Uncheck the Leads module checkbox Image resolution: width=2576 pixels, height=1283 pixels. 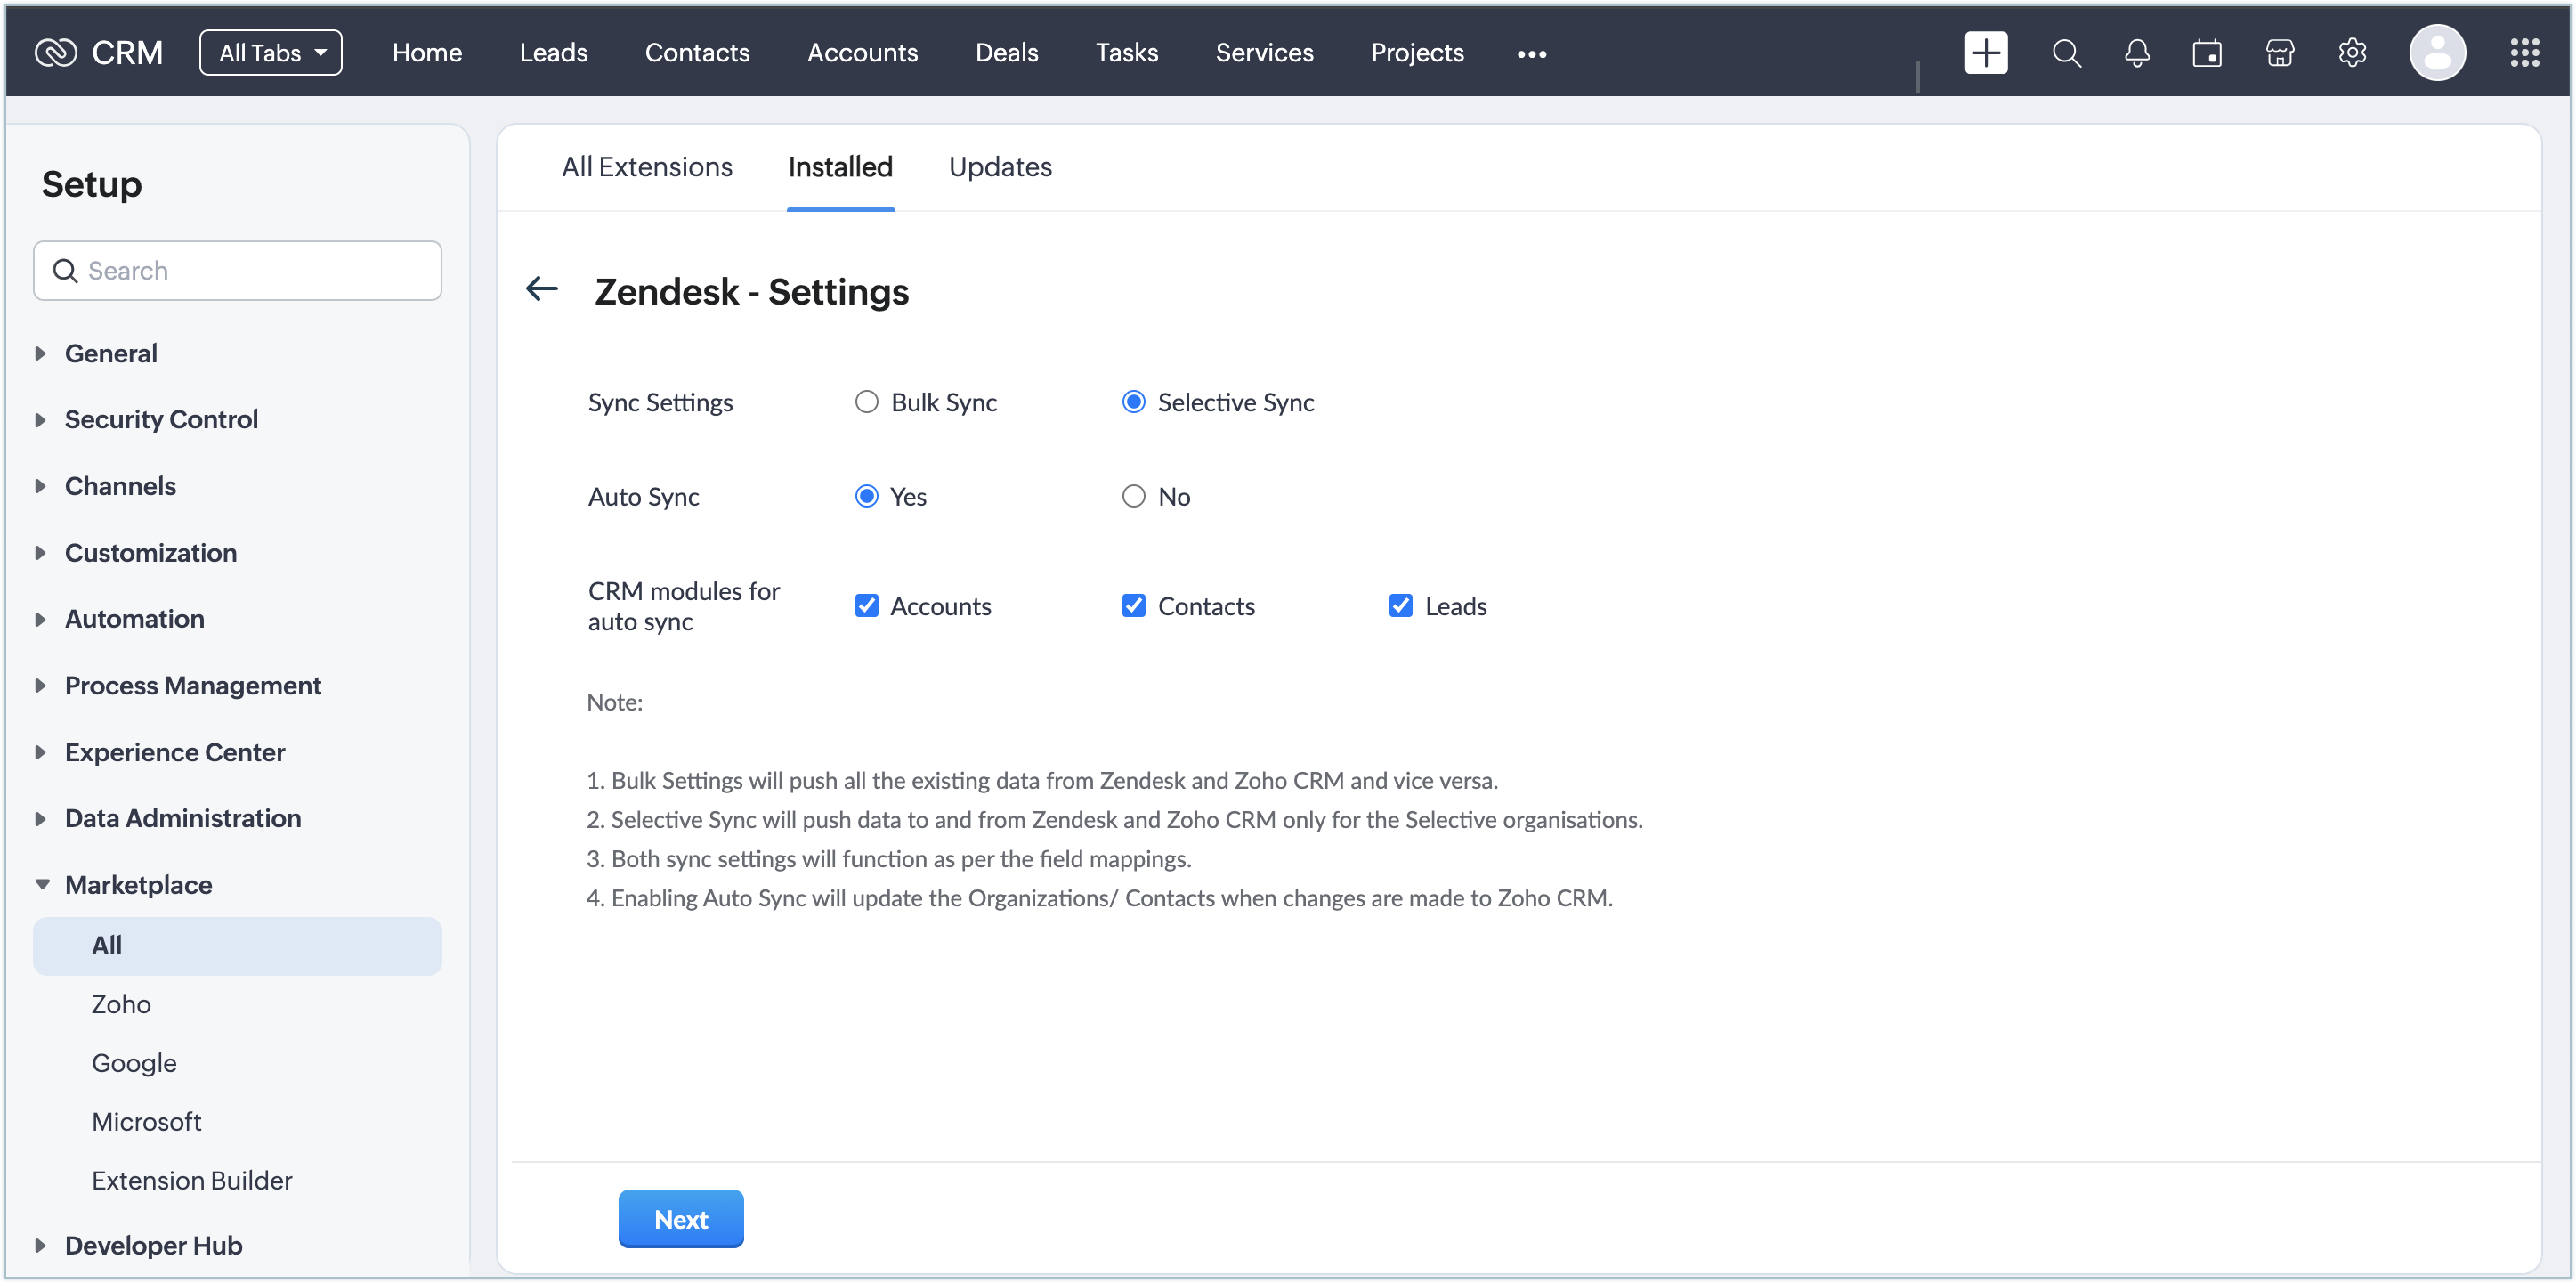click(1400, 606)
